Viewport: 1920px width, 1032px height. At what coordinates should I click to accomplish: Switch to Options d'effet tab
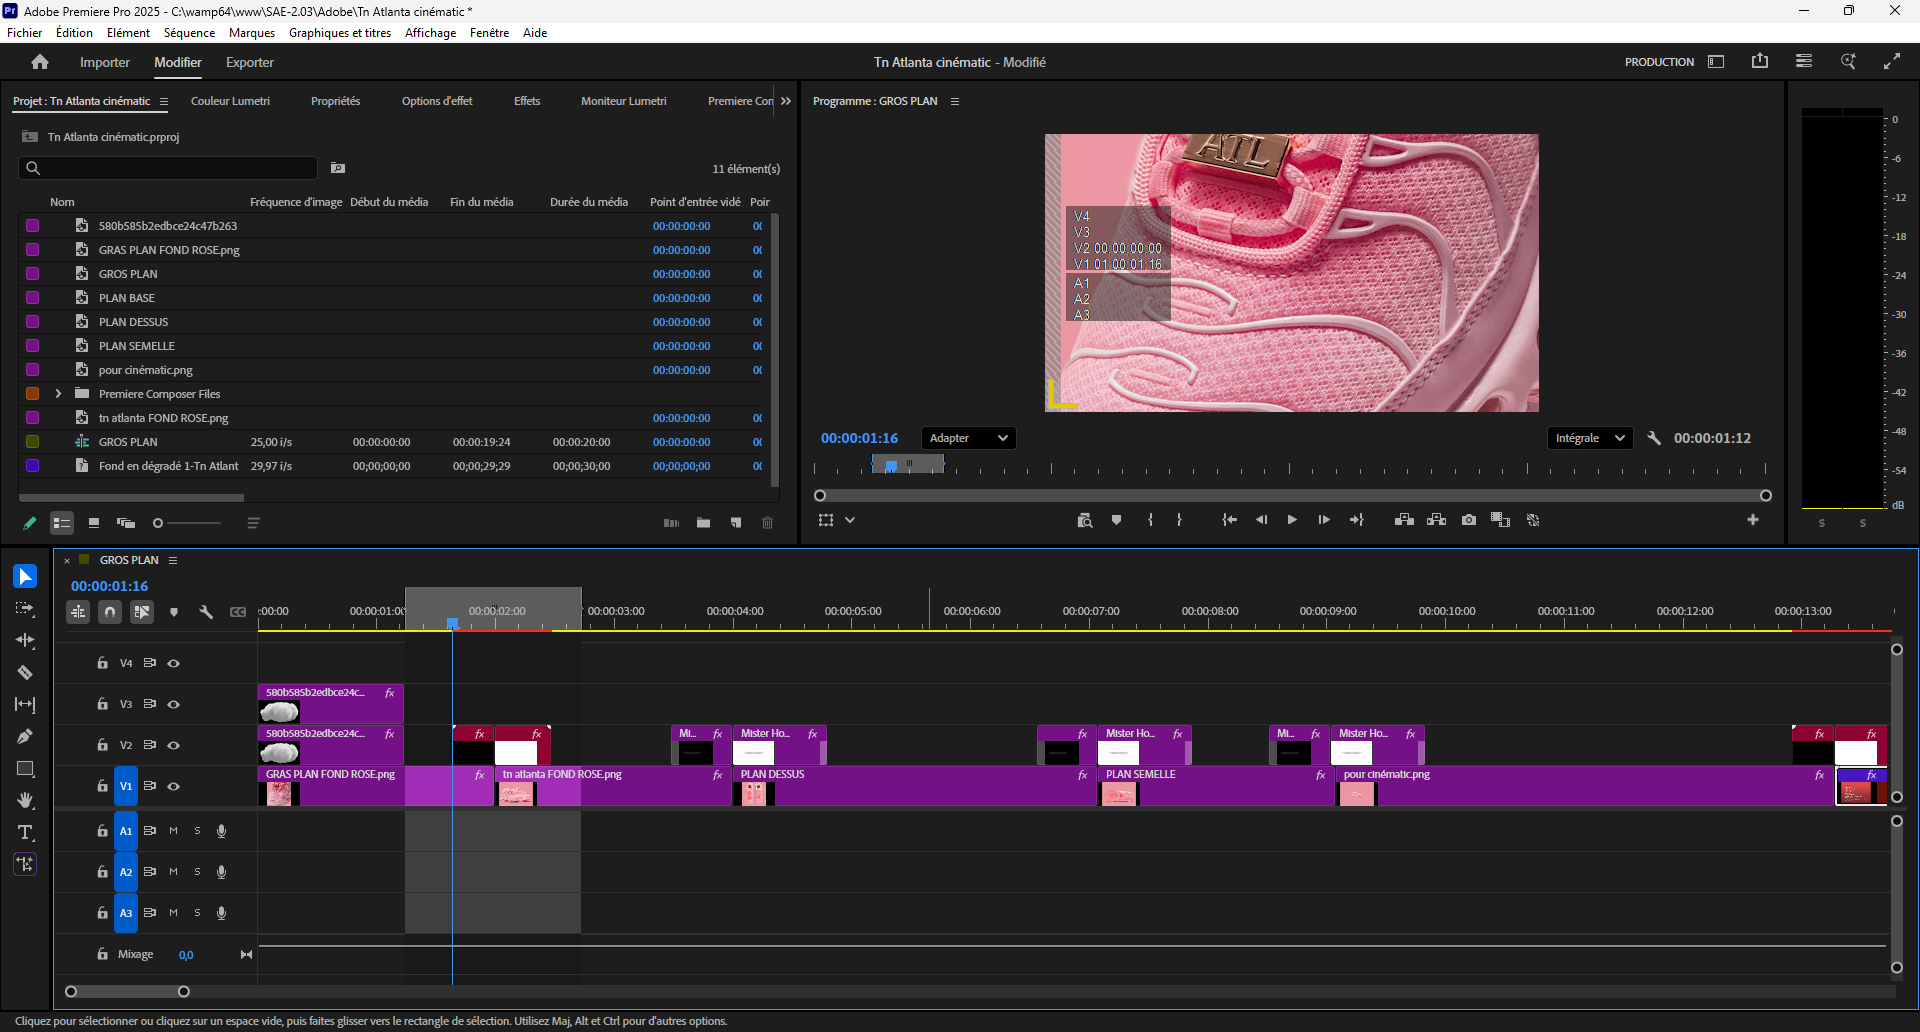[x=437, y=101]
